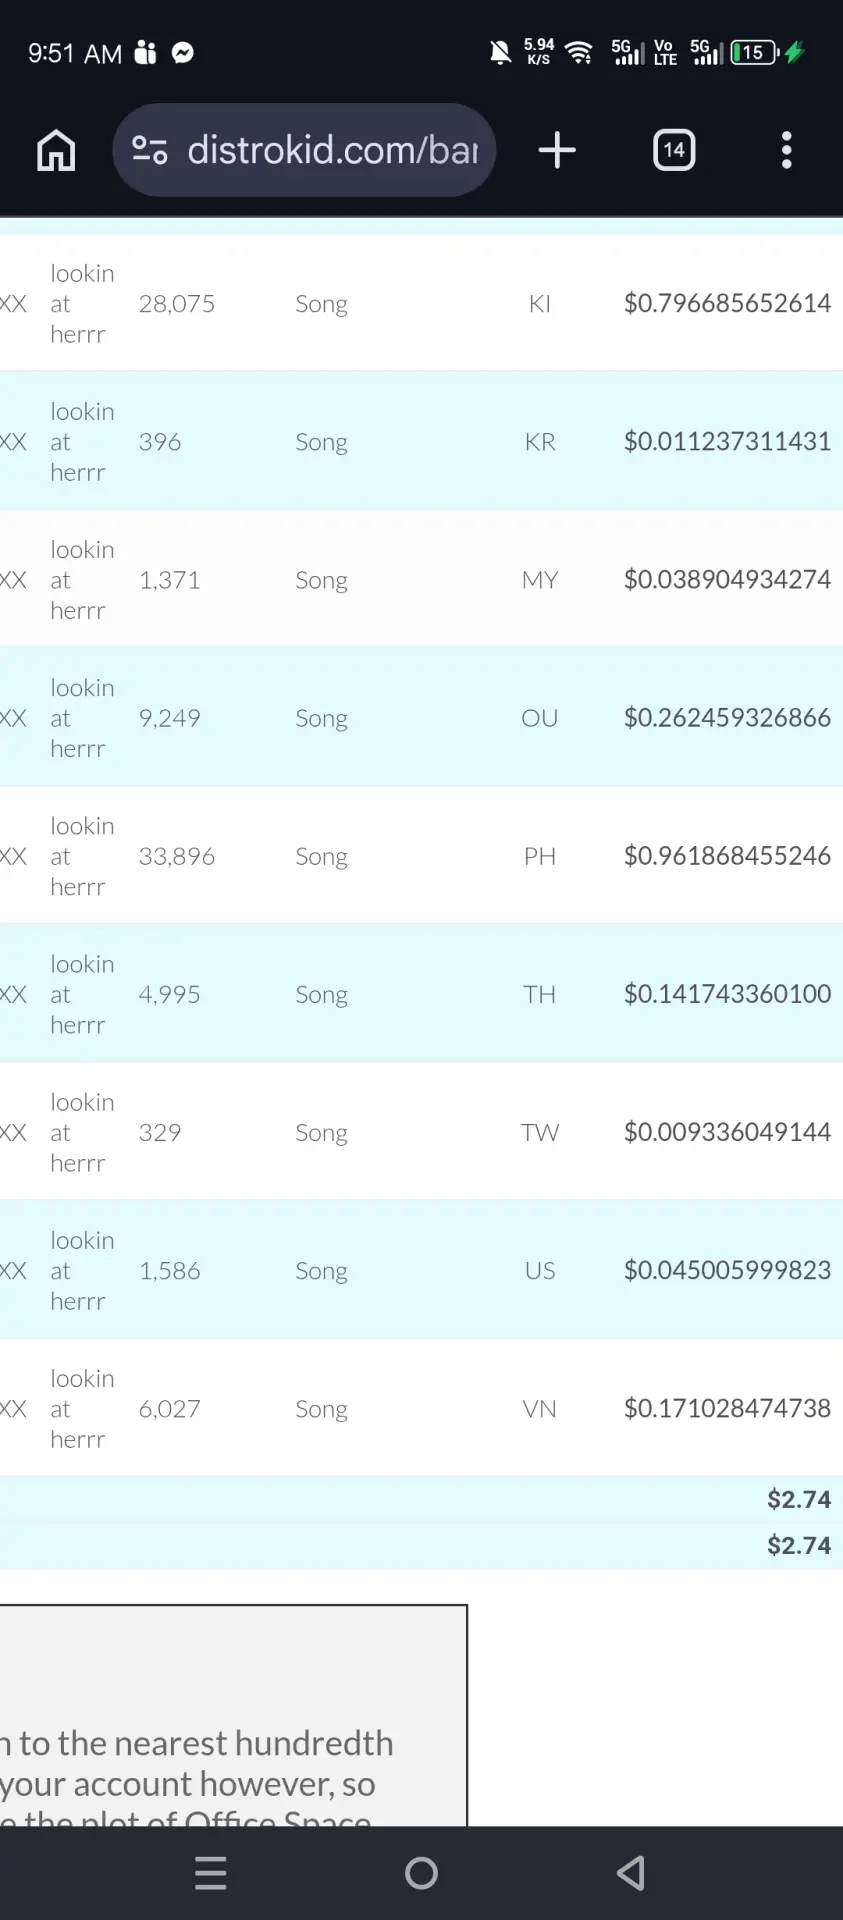Tap the first $2.74 total amount
The image size is (843, 1920).
coord(799,1499)
